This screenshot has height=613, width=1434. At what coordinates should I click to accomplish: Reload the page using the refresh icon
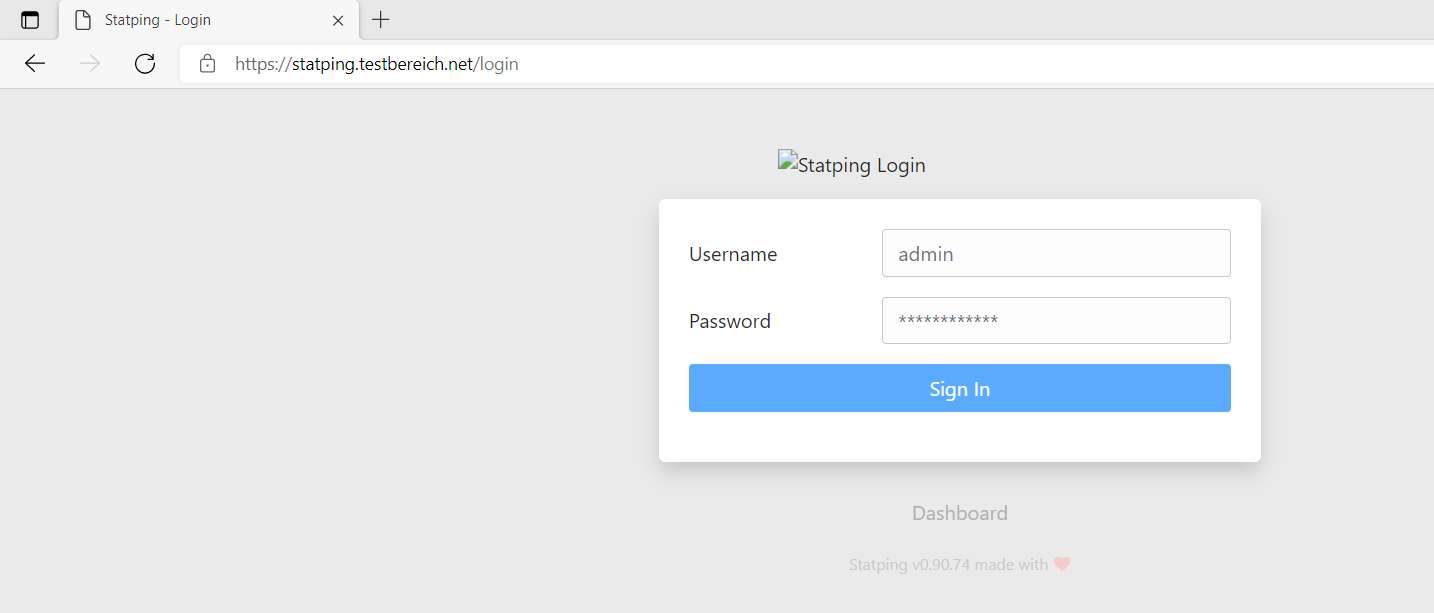click(145, 64)
